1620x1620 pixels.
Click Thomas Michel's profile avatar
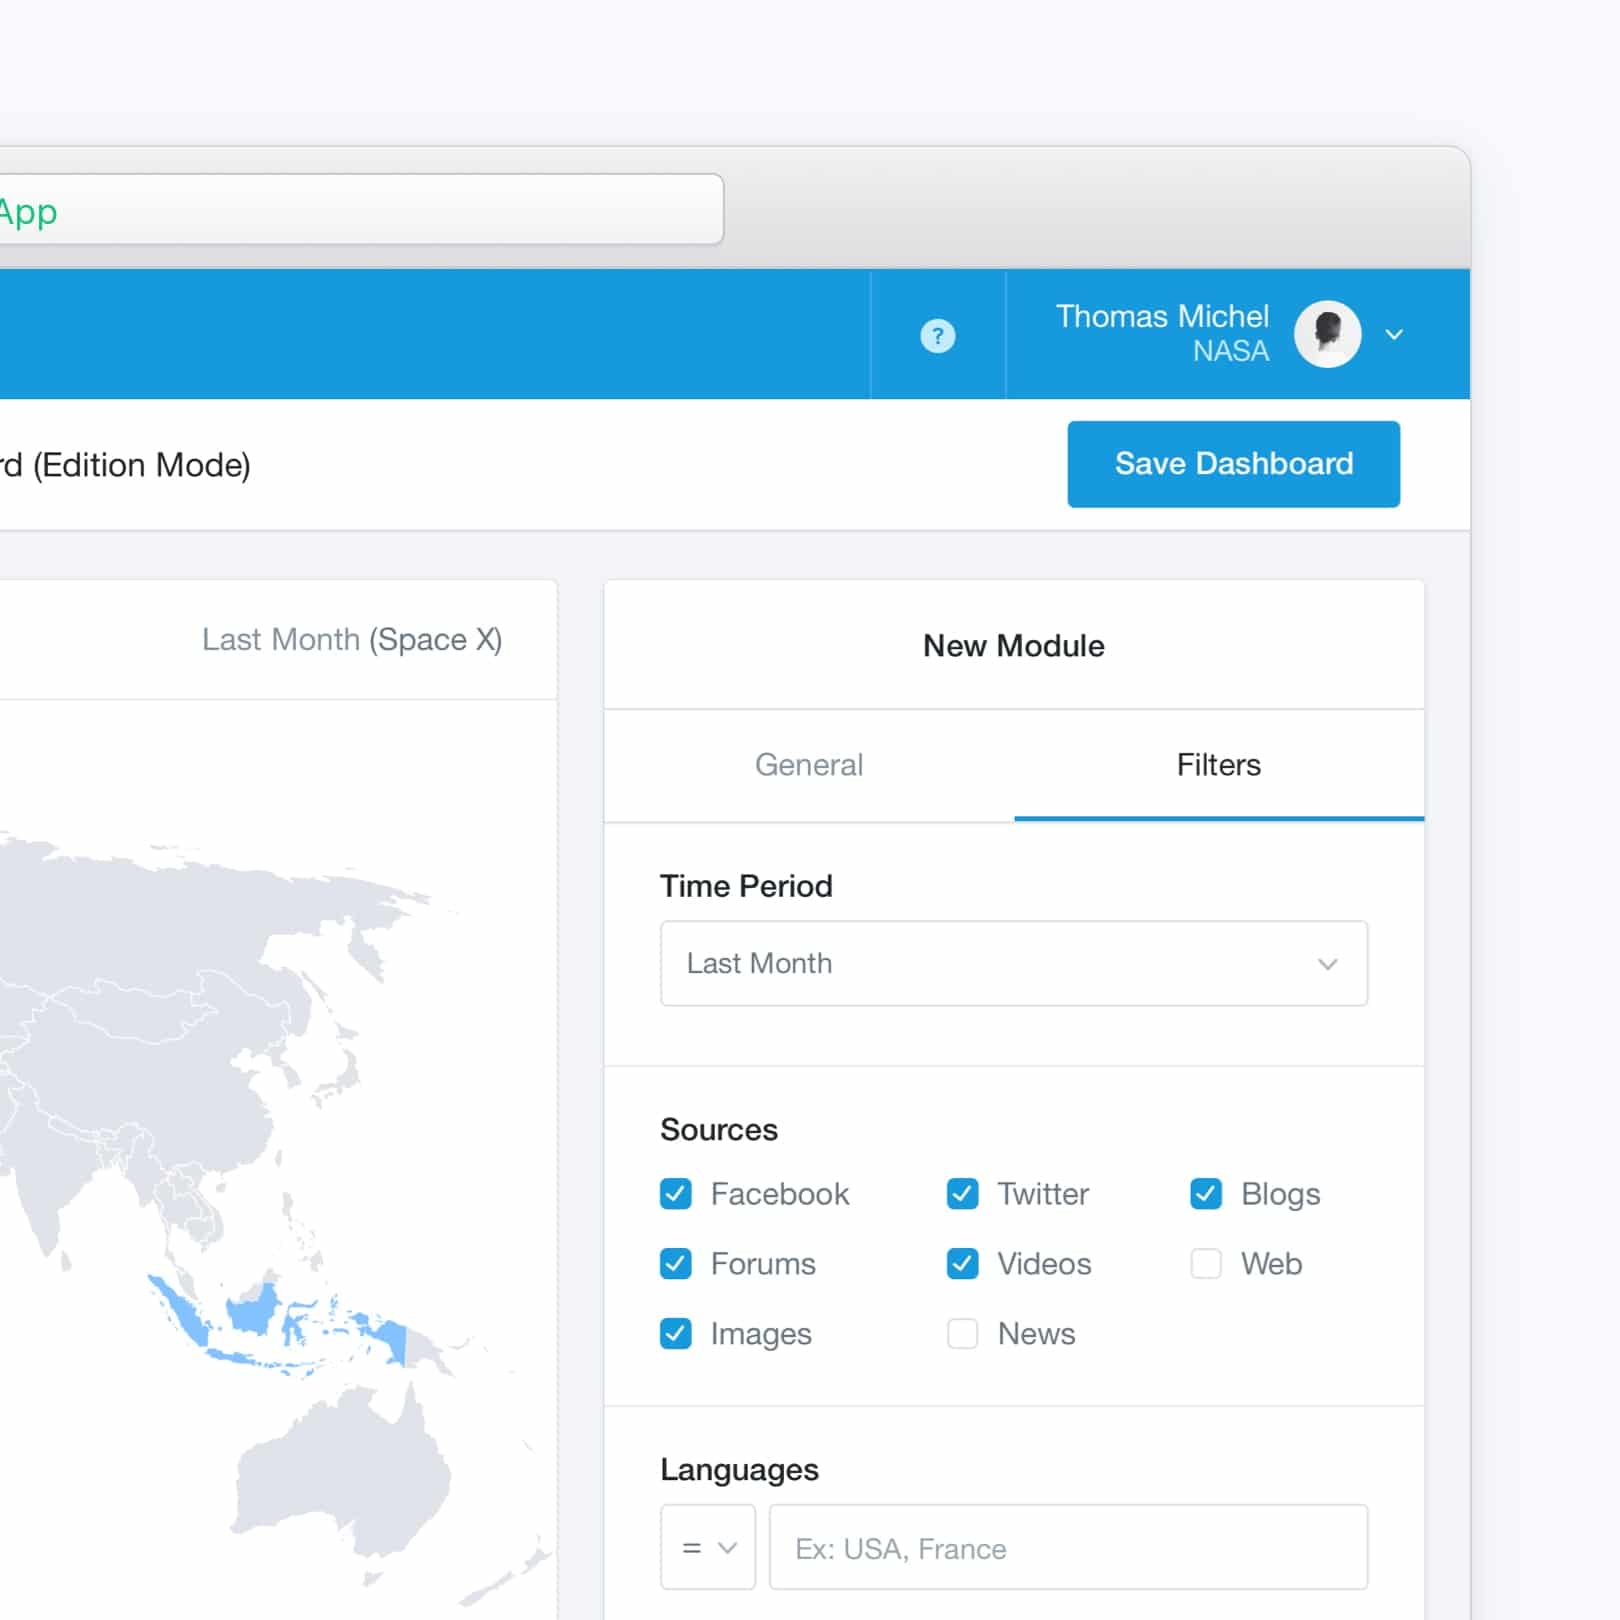[1327, 334]
